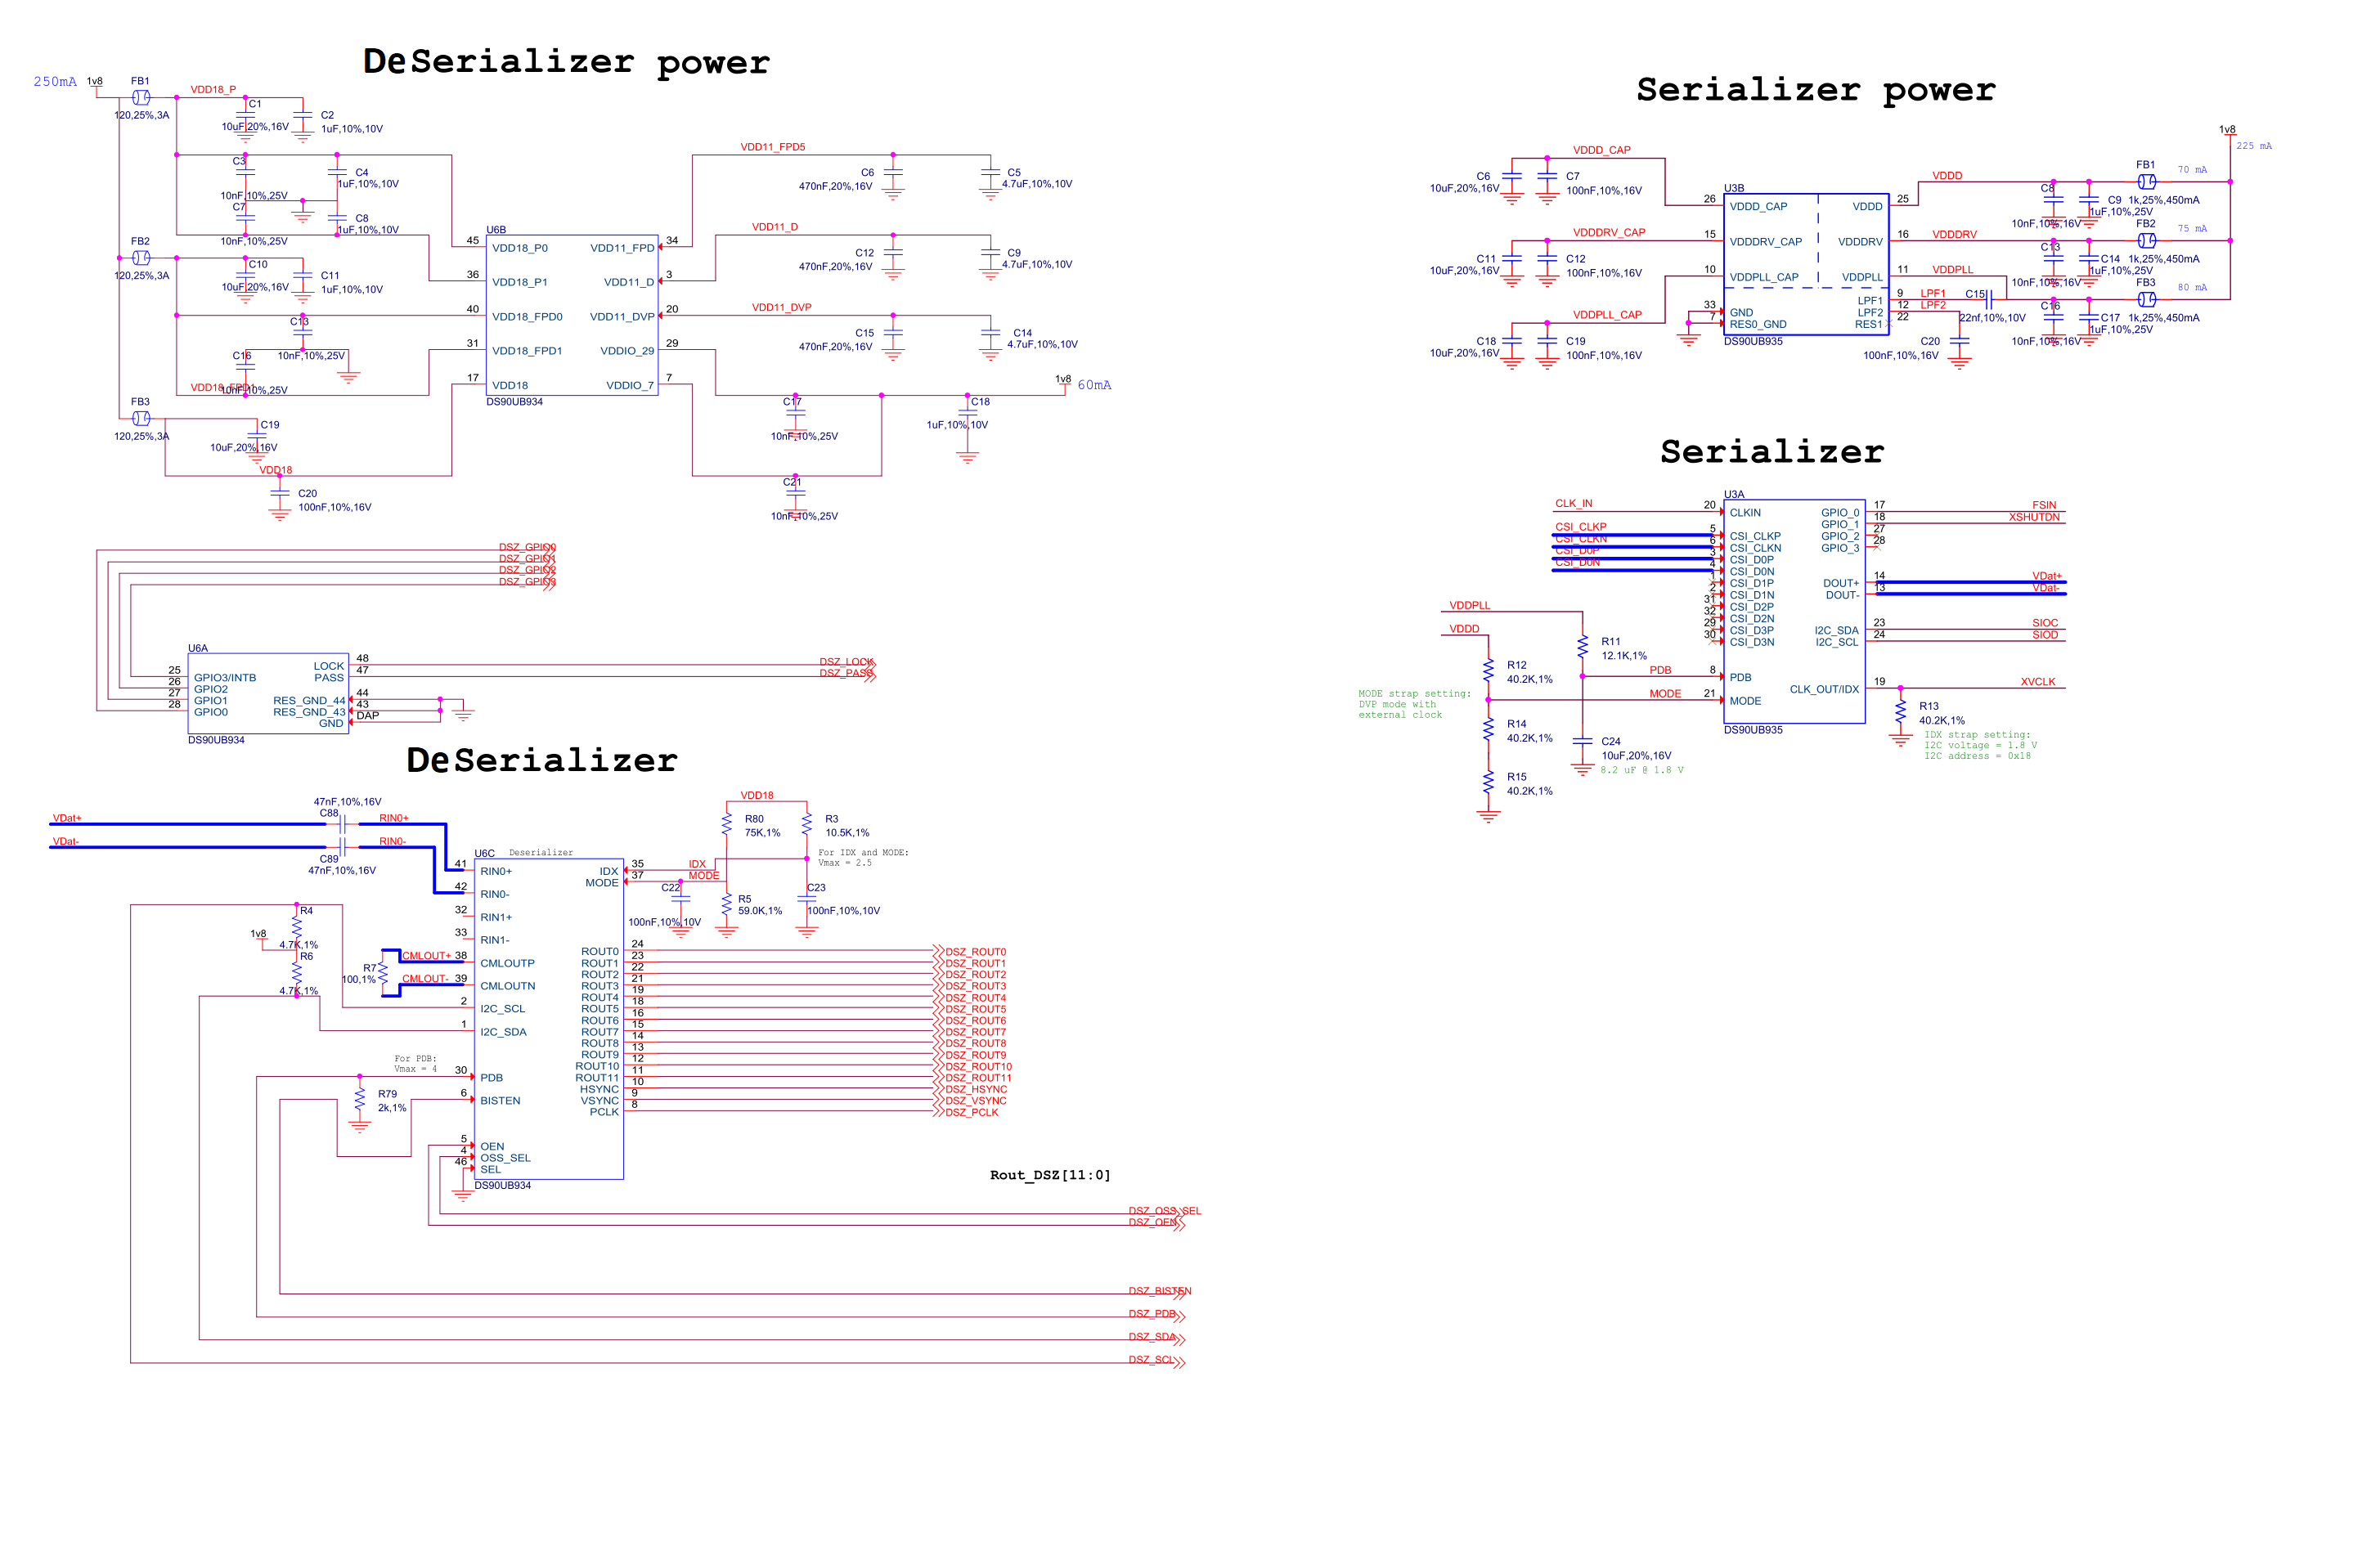Select capacitor C24 10uF symbol

coord(1582,742)
